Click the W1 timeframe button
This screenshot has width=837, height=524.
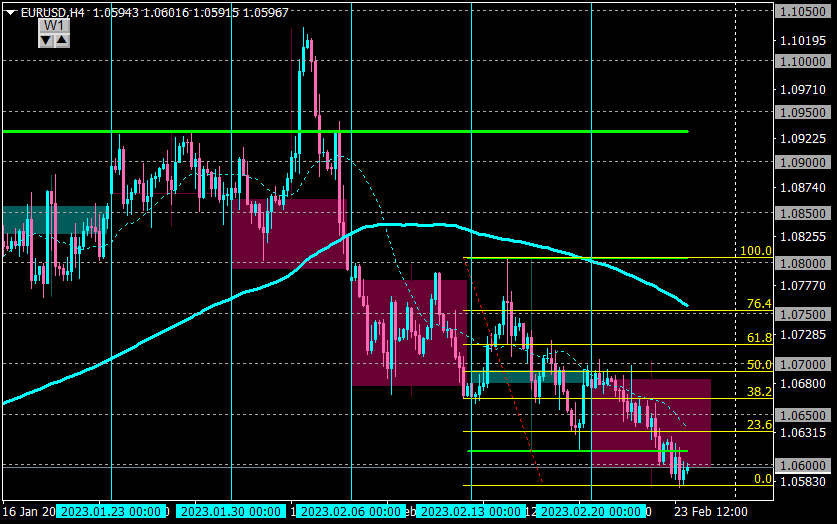point(54,26)
